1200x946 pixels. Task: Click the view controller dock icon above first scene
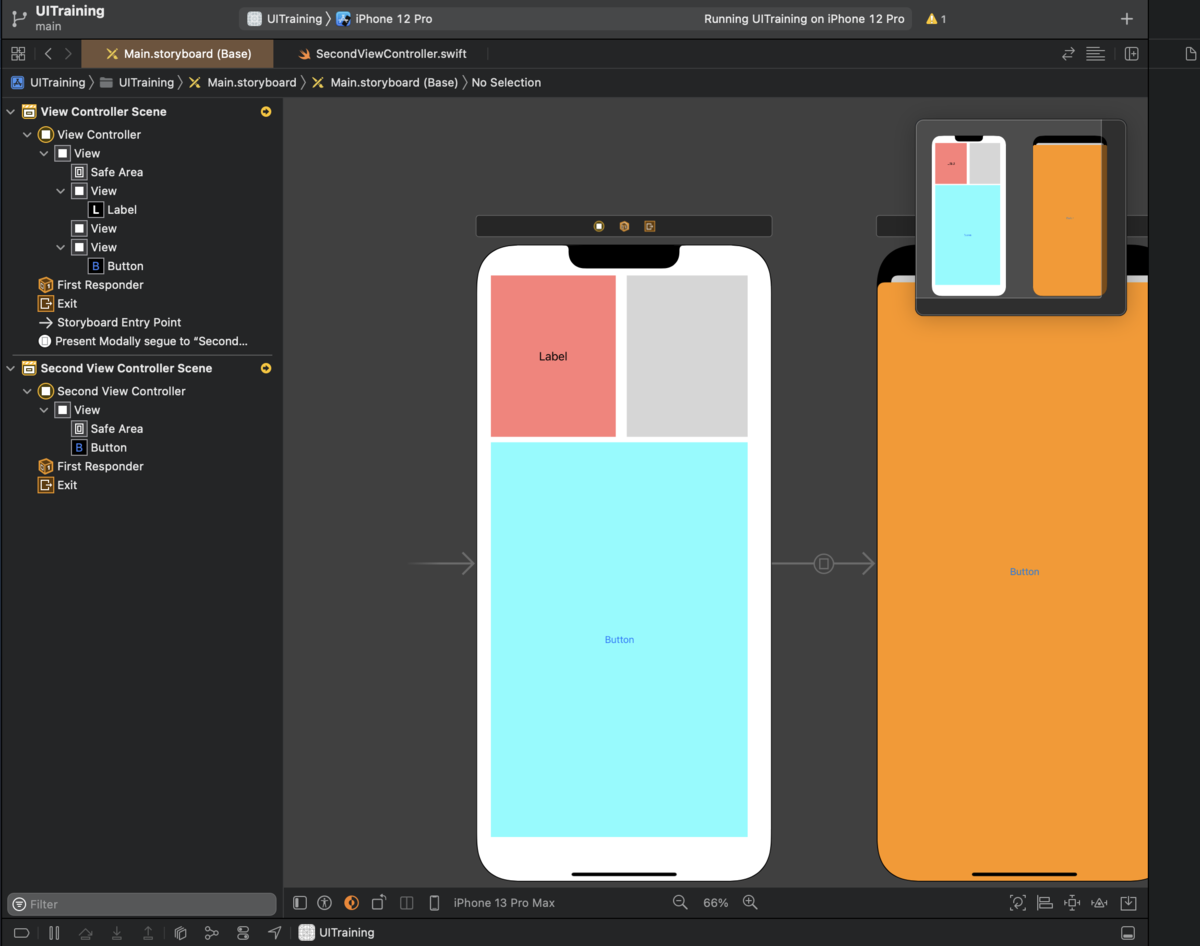point(599,226)
